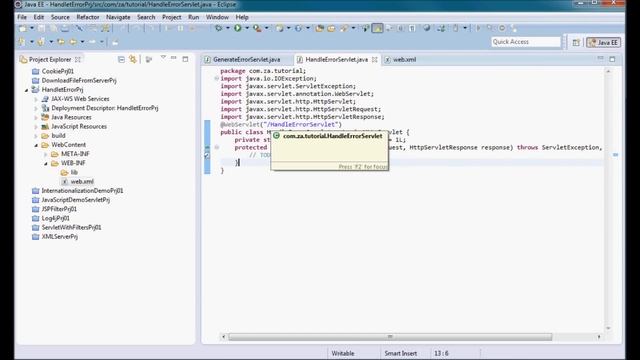This screenshot has height=360, width=640.
Task: Select Deployment Descriptor: HandleErrorPrj
Action: tap(104, 108)
